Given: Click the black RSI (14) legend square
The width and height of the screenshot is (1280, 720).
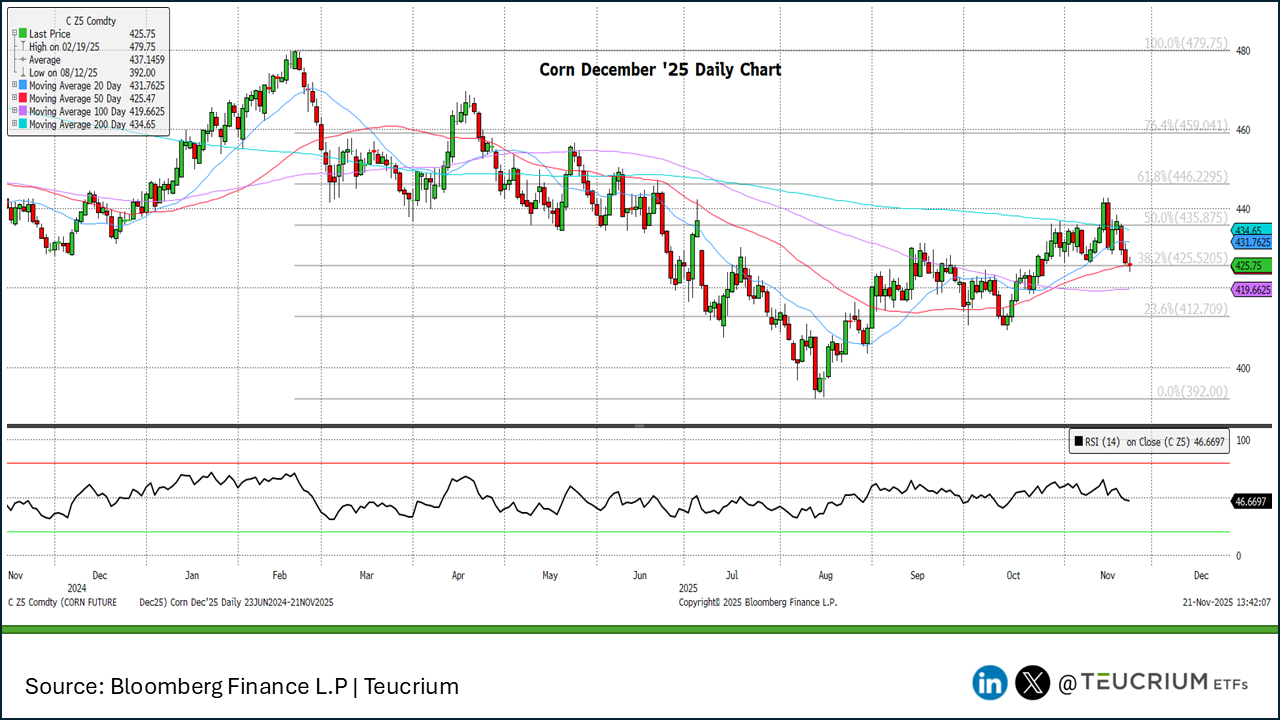Looking at the screenshot, I should click(1077, 441).
